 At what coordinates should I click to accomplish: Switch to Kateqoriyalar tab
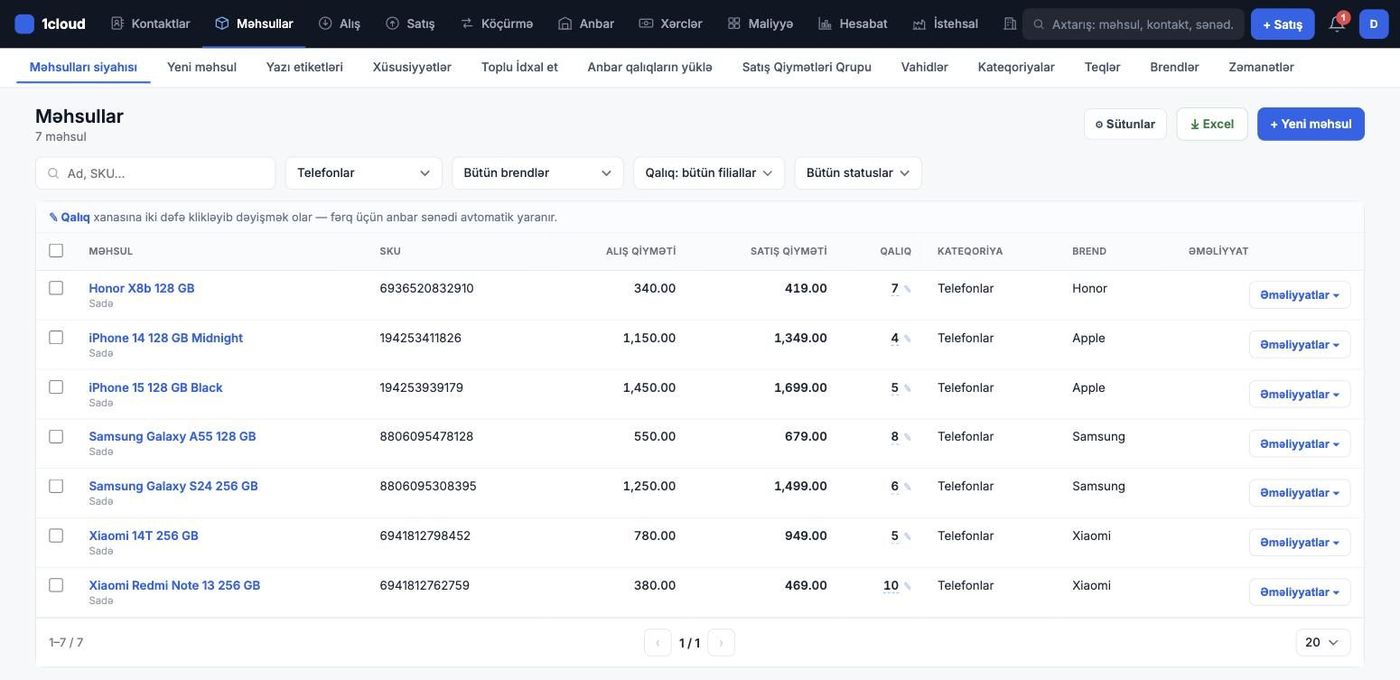click(1016, 67)
